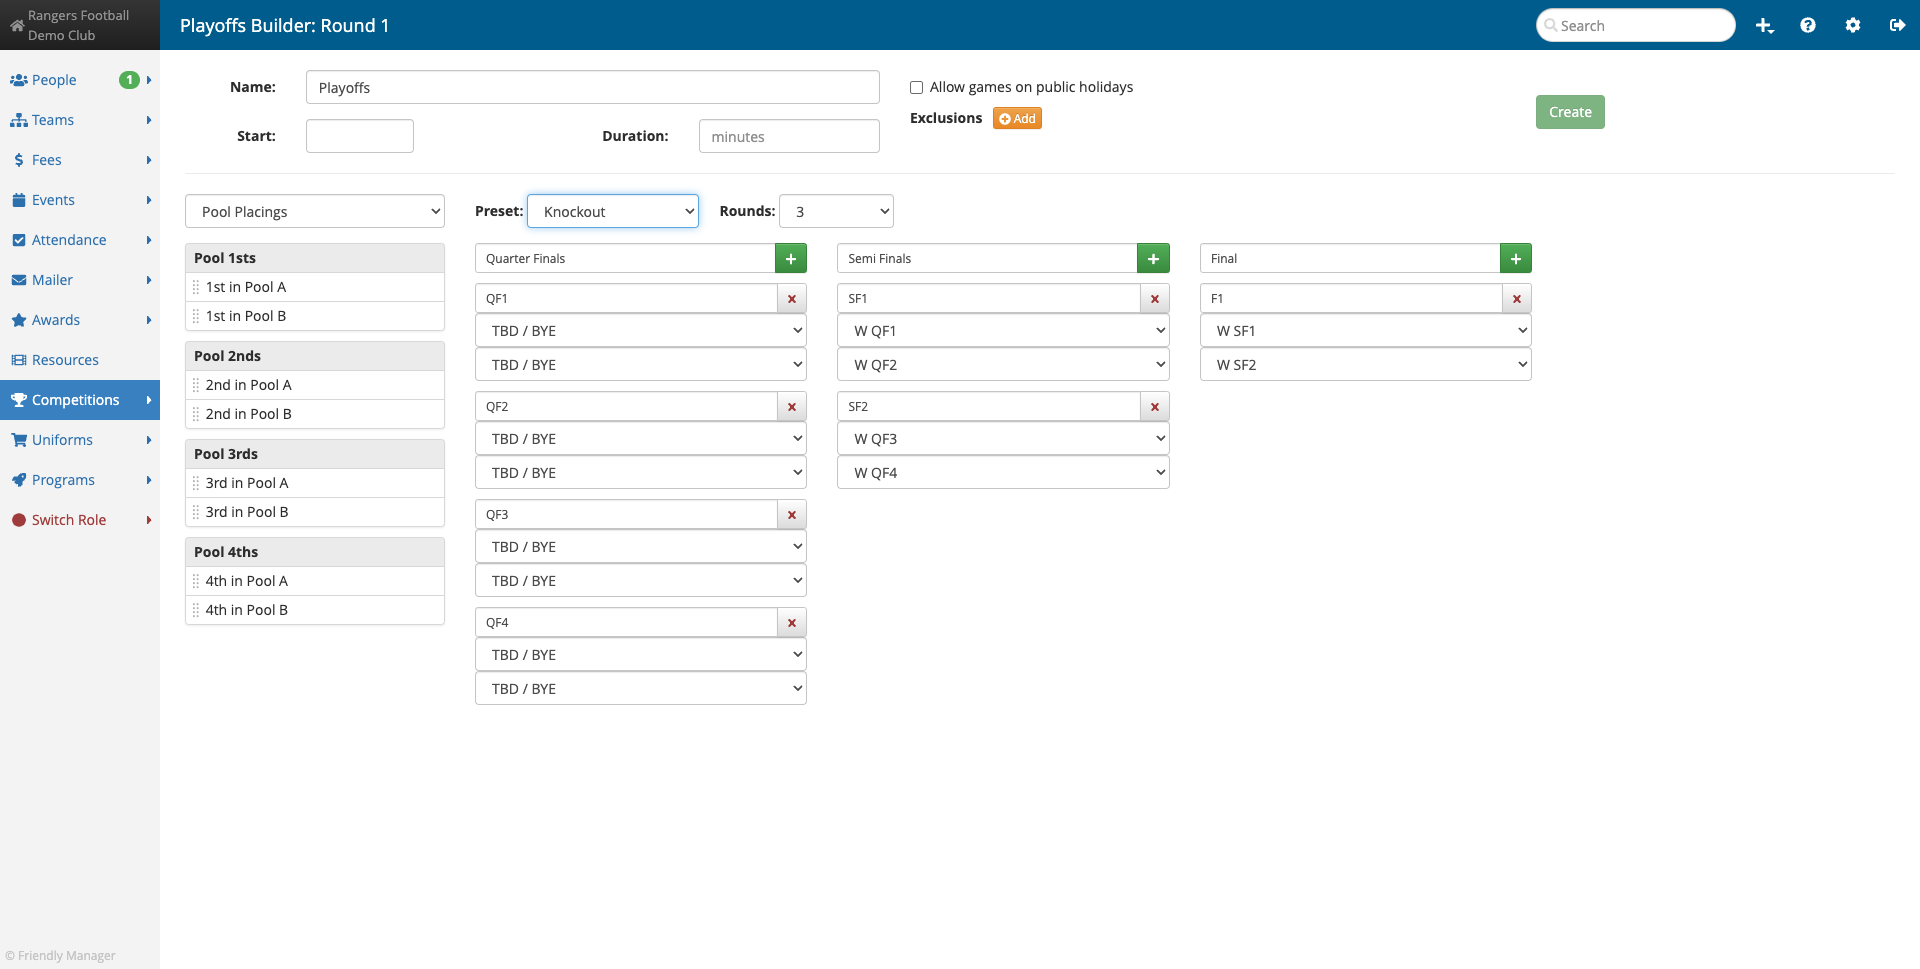This screenshot has width=1920, height=969.
Task: Click the orange Add exclusions button
Action: [x=1016, y=118]
